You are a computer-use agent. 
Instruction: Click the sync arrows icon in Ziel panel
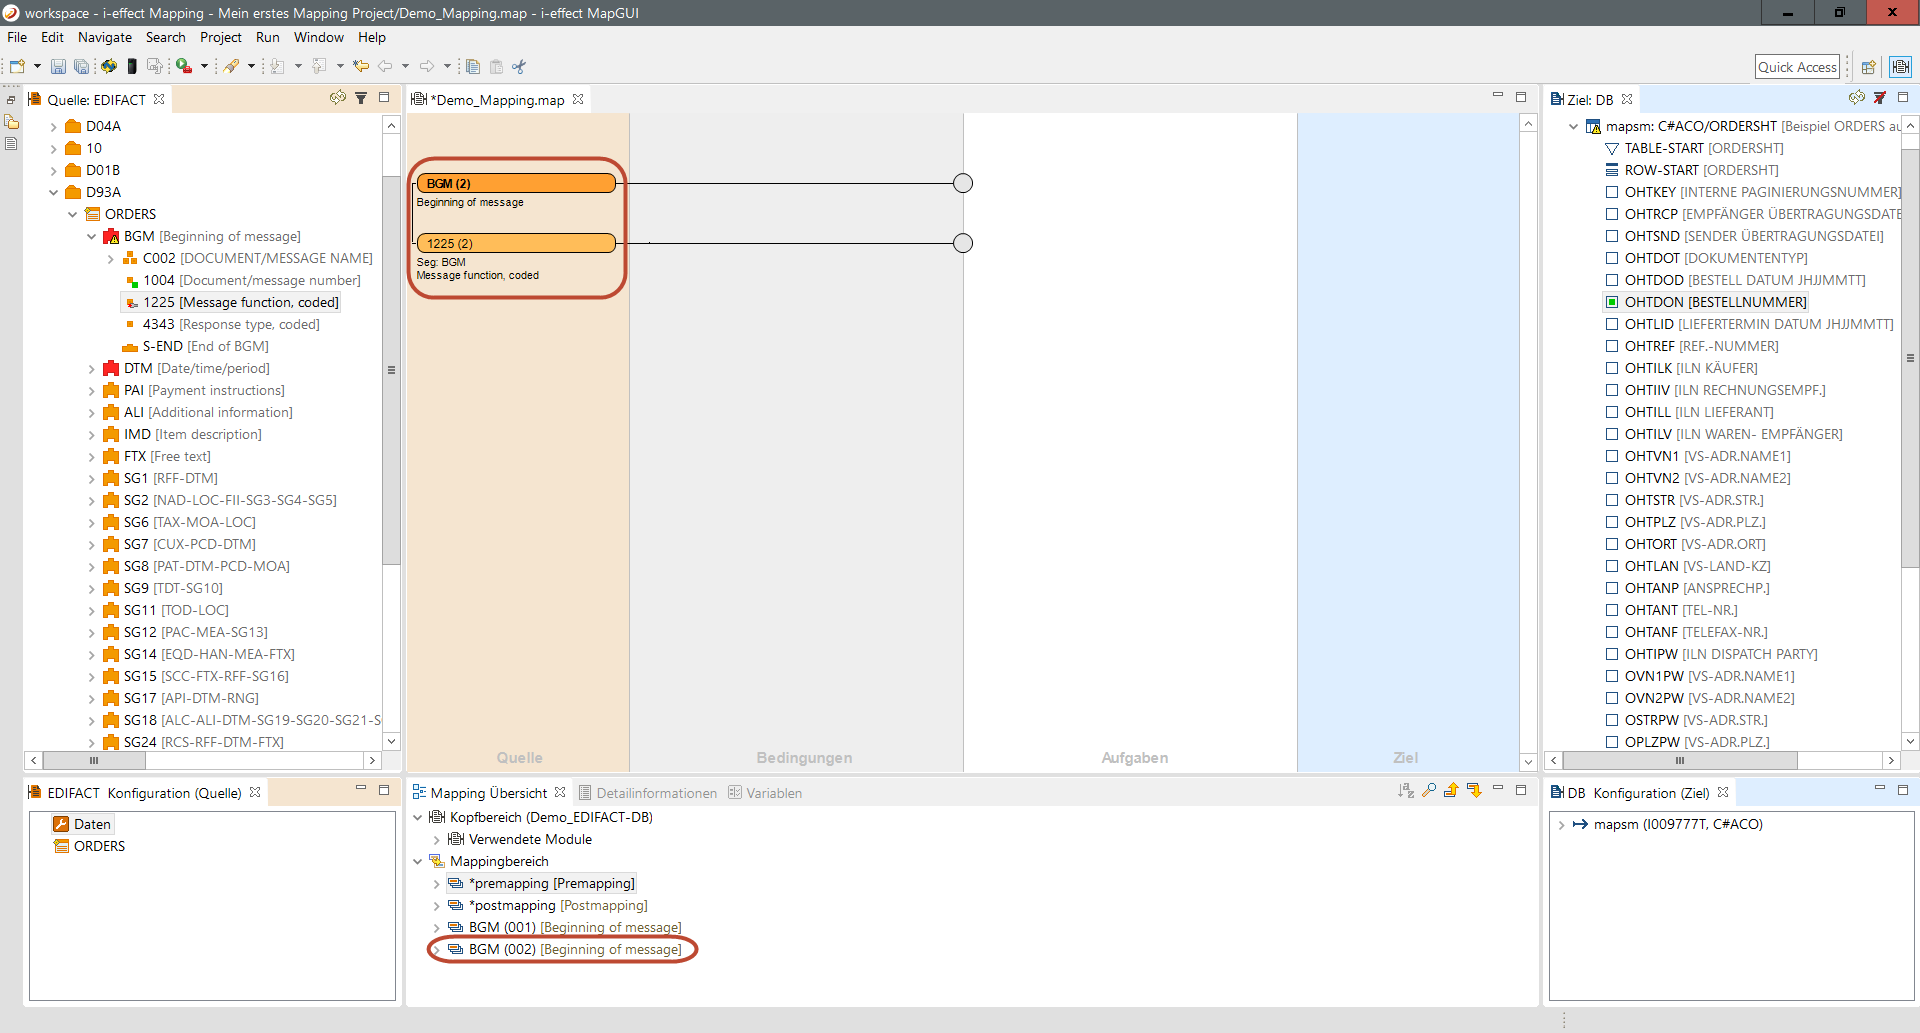pyautogui.click(x=1856, y=98)
